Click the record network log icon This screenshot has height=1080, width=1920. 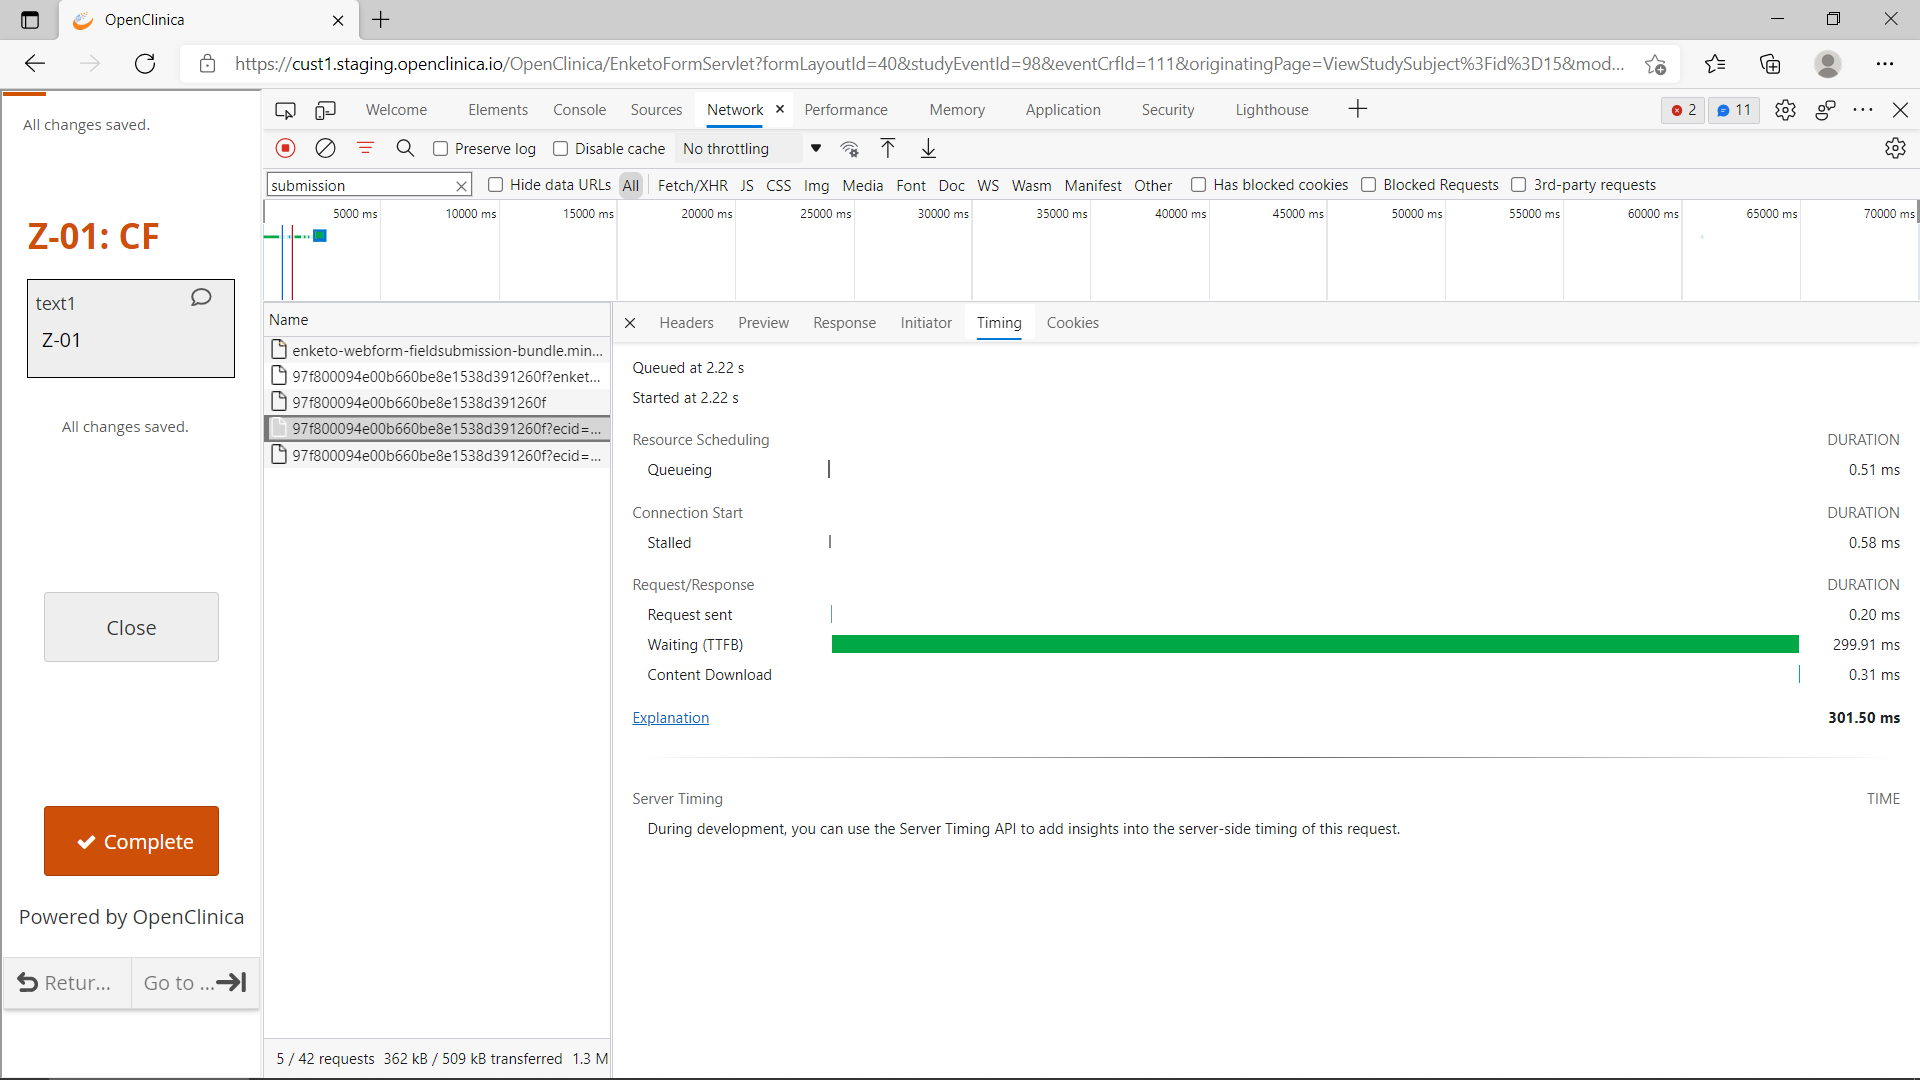click(285, 148)
